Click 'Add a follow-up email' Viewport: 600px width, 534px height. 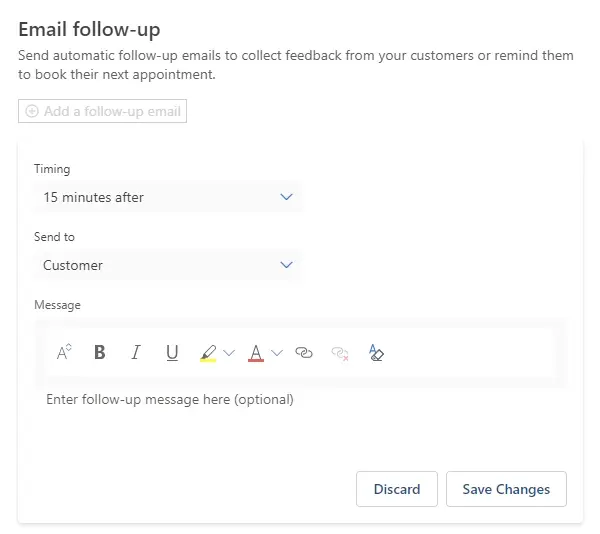[x=111, y=111]
